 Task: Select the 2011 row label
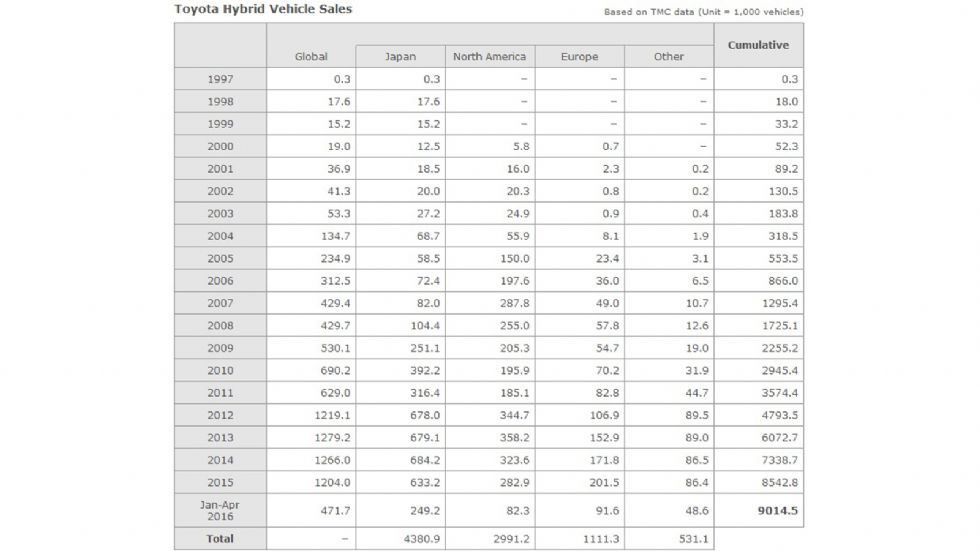tap(220, 393)
